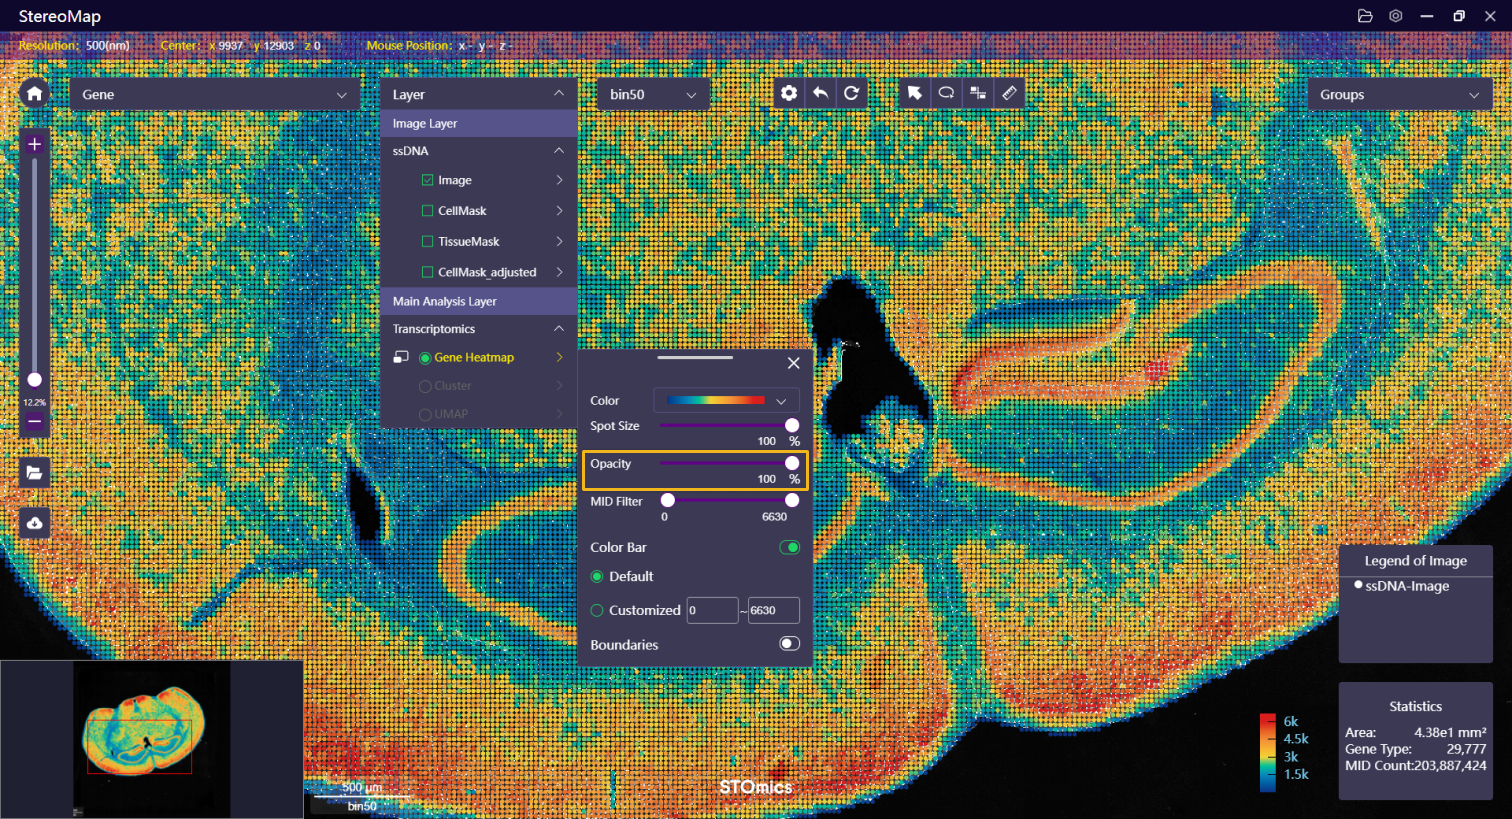Select the Gene Heatmap layer item

tap(473, 357)
